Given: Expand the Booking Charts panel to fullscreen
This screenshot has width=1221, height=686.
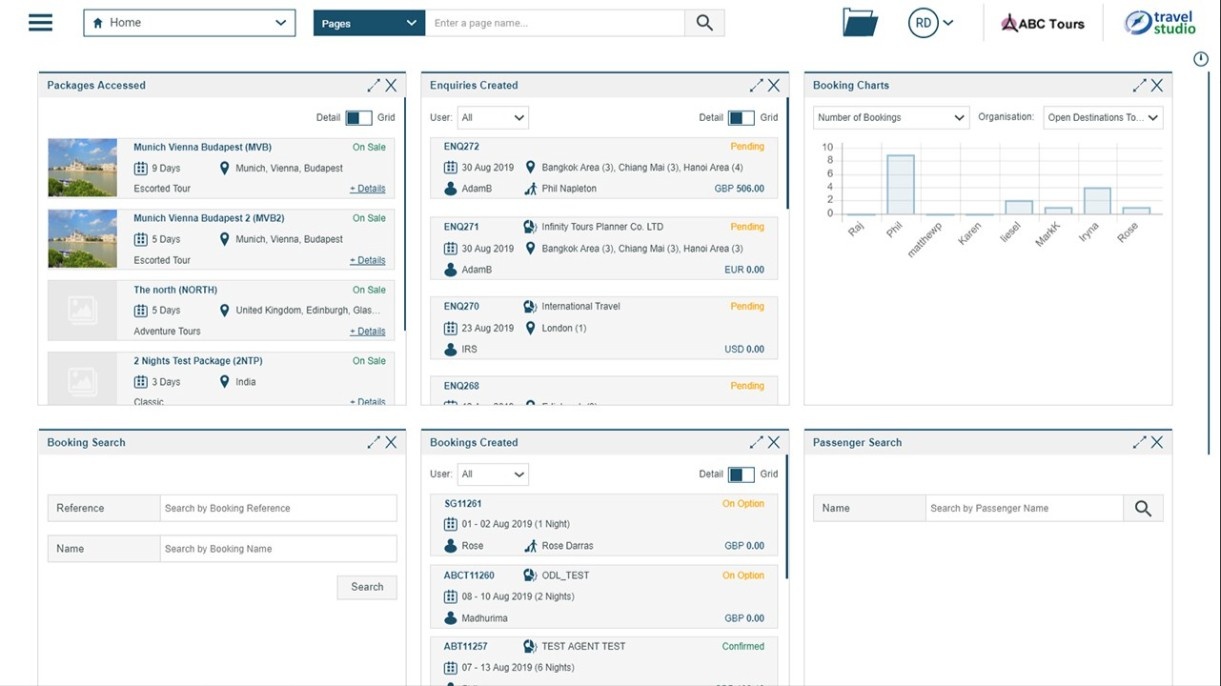Looking at the screenshot, I should pos(1139,86).
